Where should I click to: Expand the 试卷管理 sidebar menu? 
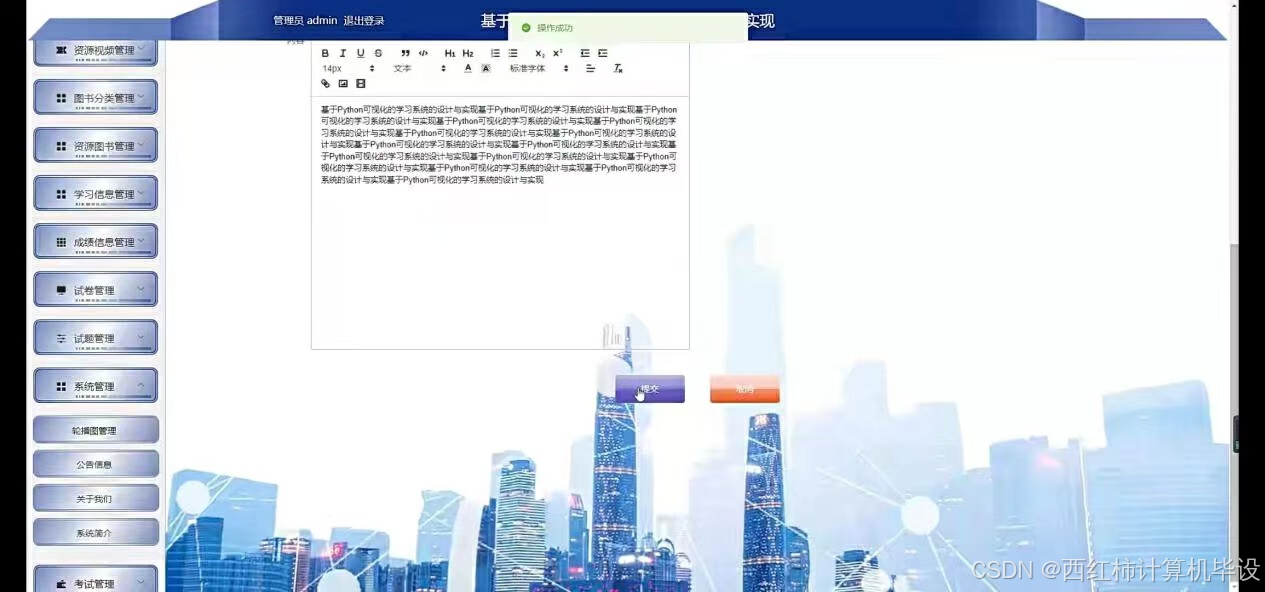[96, 289]
